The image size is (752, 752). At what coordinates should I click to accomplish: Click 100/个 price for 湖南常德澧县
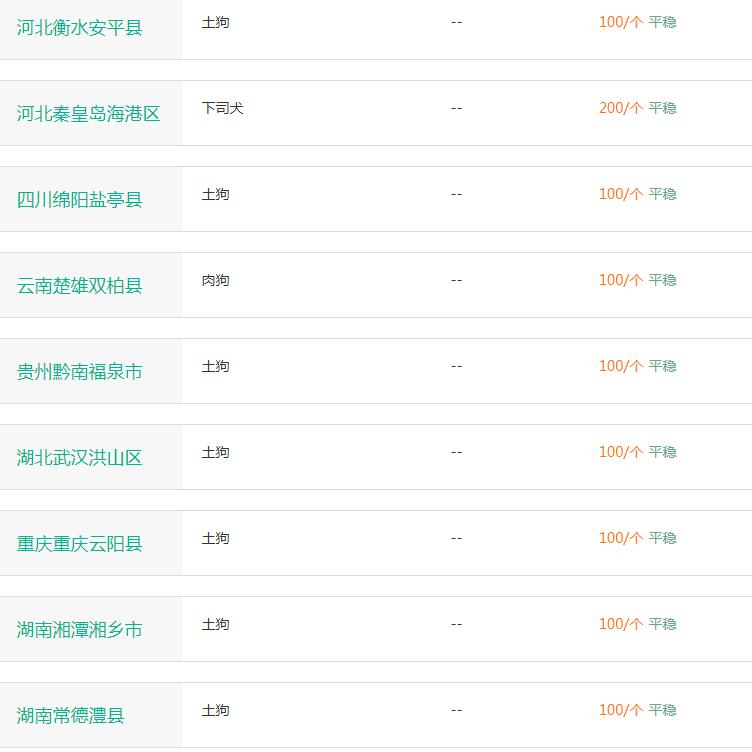click(621, 710)
